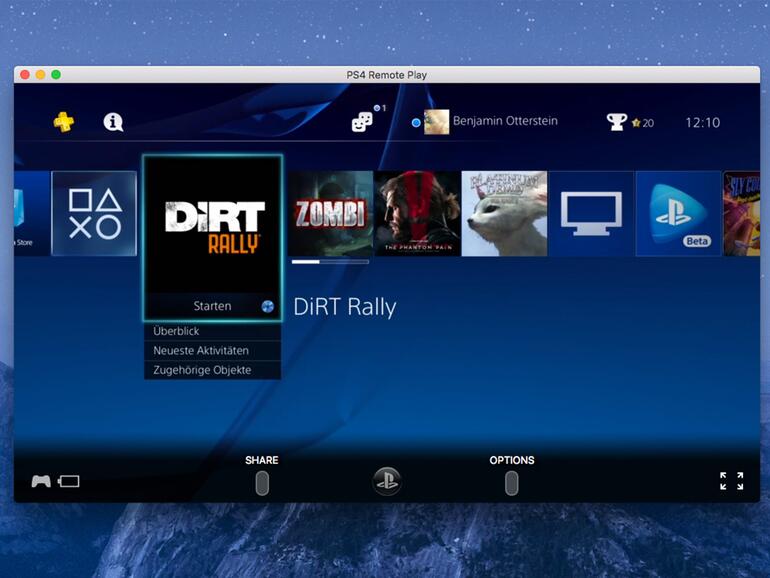Zoom the window with the green button
This screenshot has height=578, width=770.
tap(56, 75)
